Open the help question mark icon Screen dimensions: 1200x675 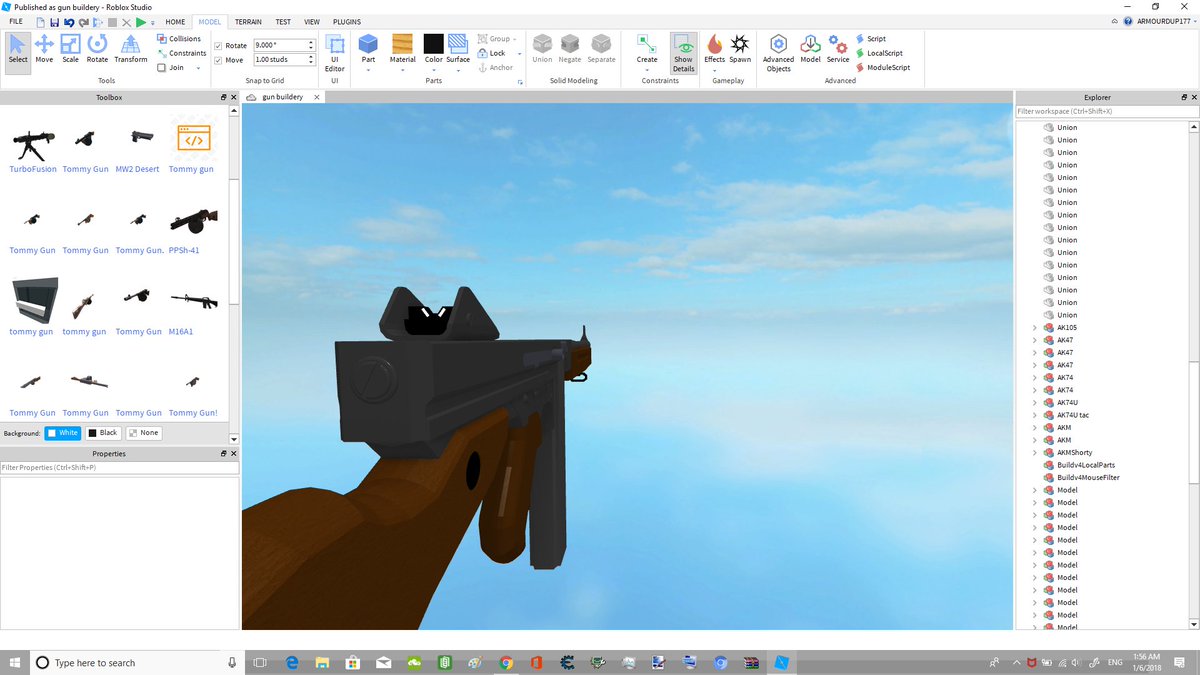coord(1129,21)
